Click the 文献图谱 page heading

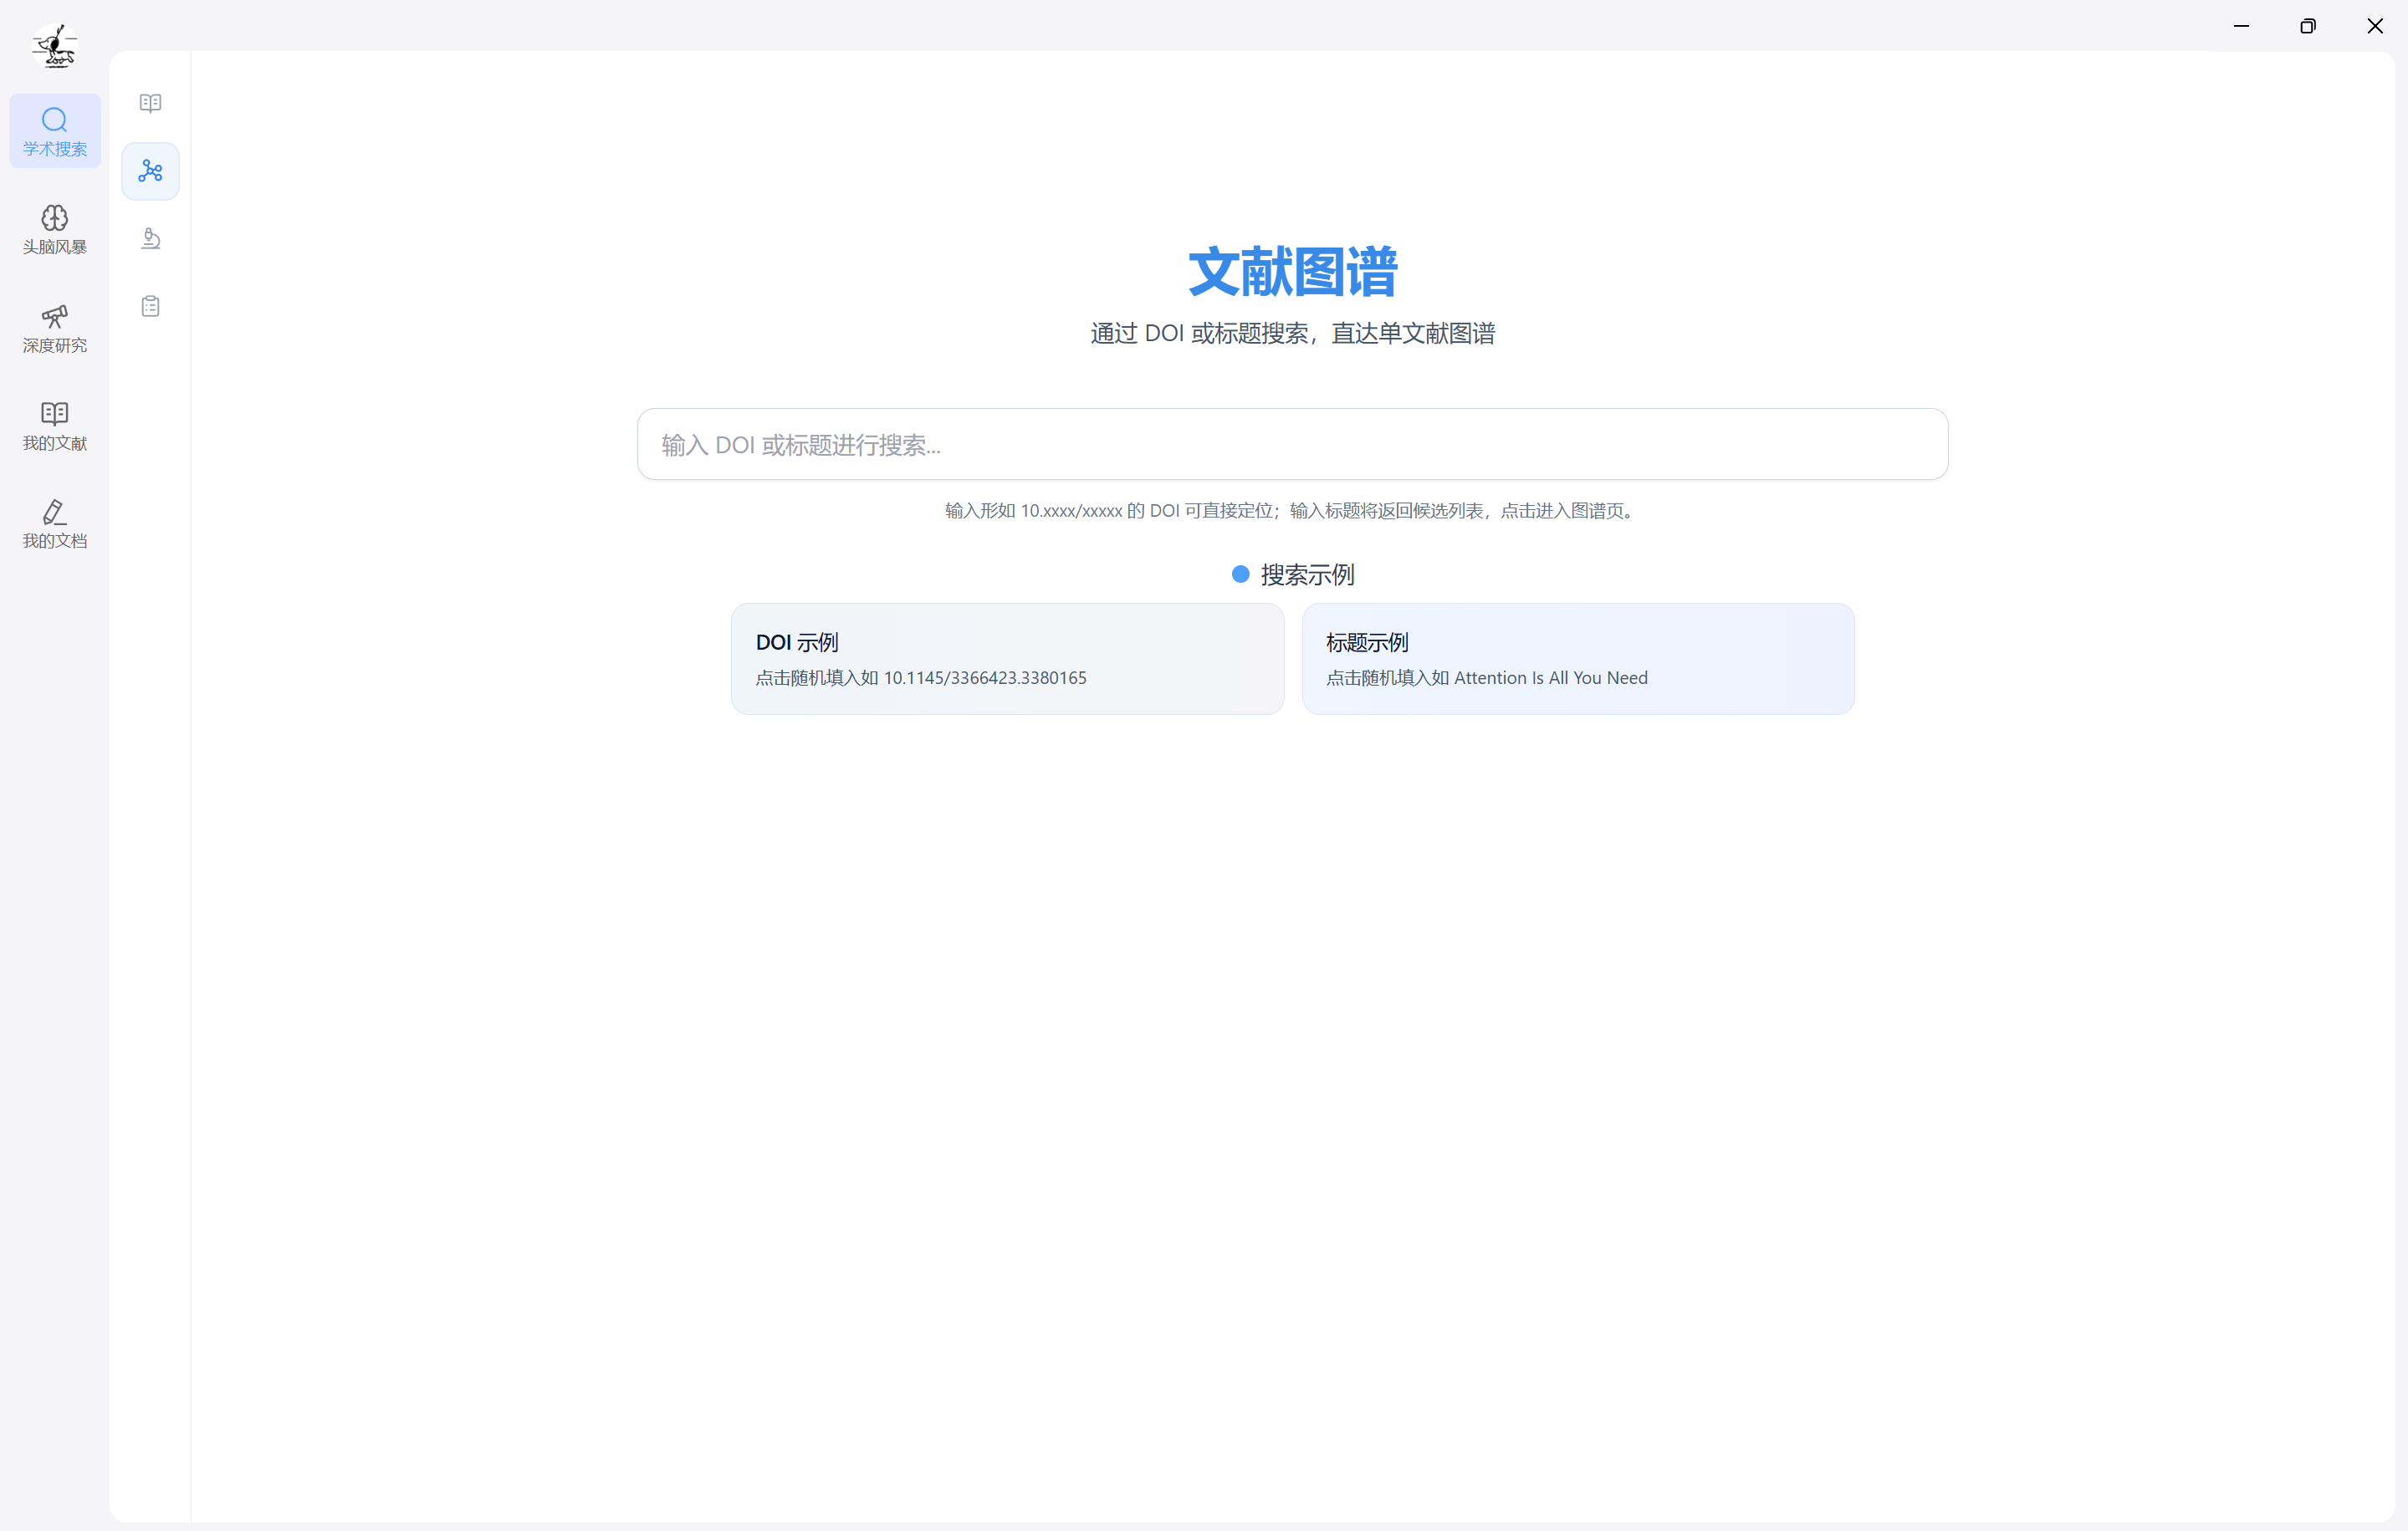pyautogui.click(x=1292, y=272)
